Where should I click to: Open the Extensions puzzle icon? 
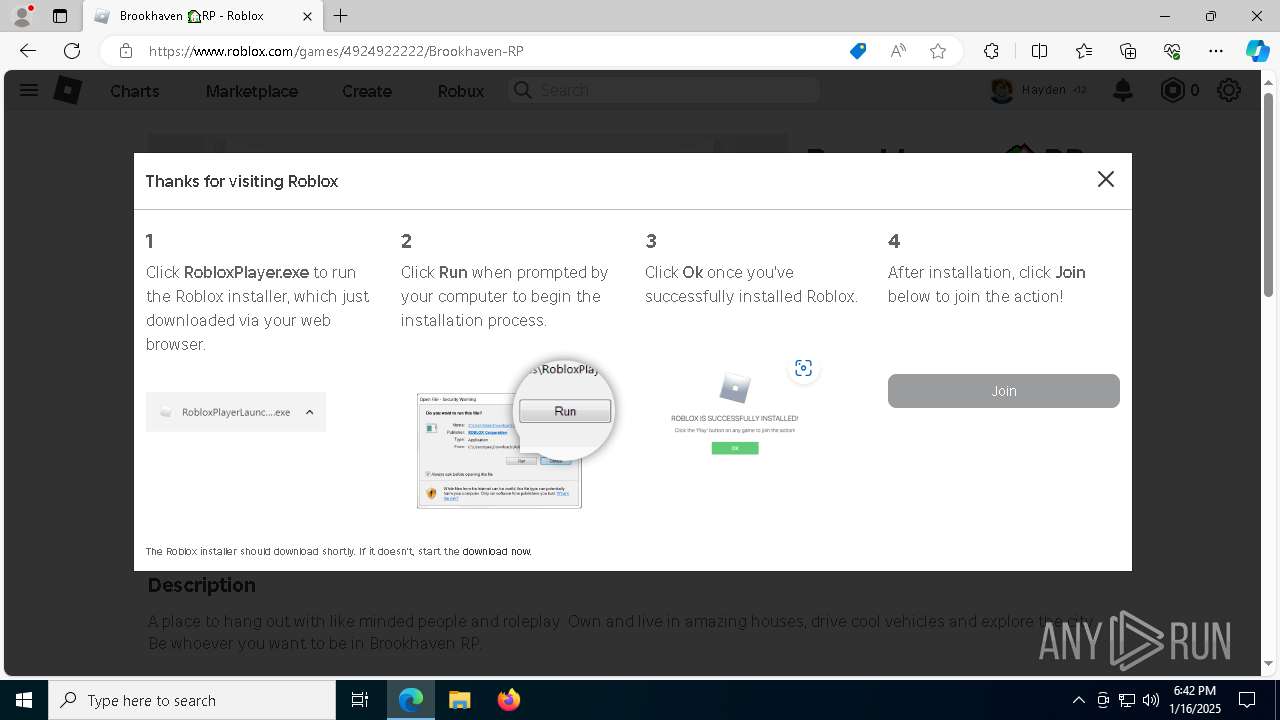pyautogui.click(x=991, y=51)
